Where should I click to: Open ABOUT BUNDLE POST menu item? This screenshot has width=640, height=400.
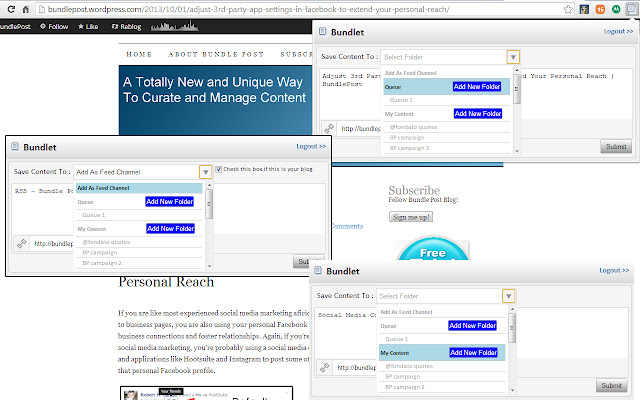[x=216, y=54]
